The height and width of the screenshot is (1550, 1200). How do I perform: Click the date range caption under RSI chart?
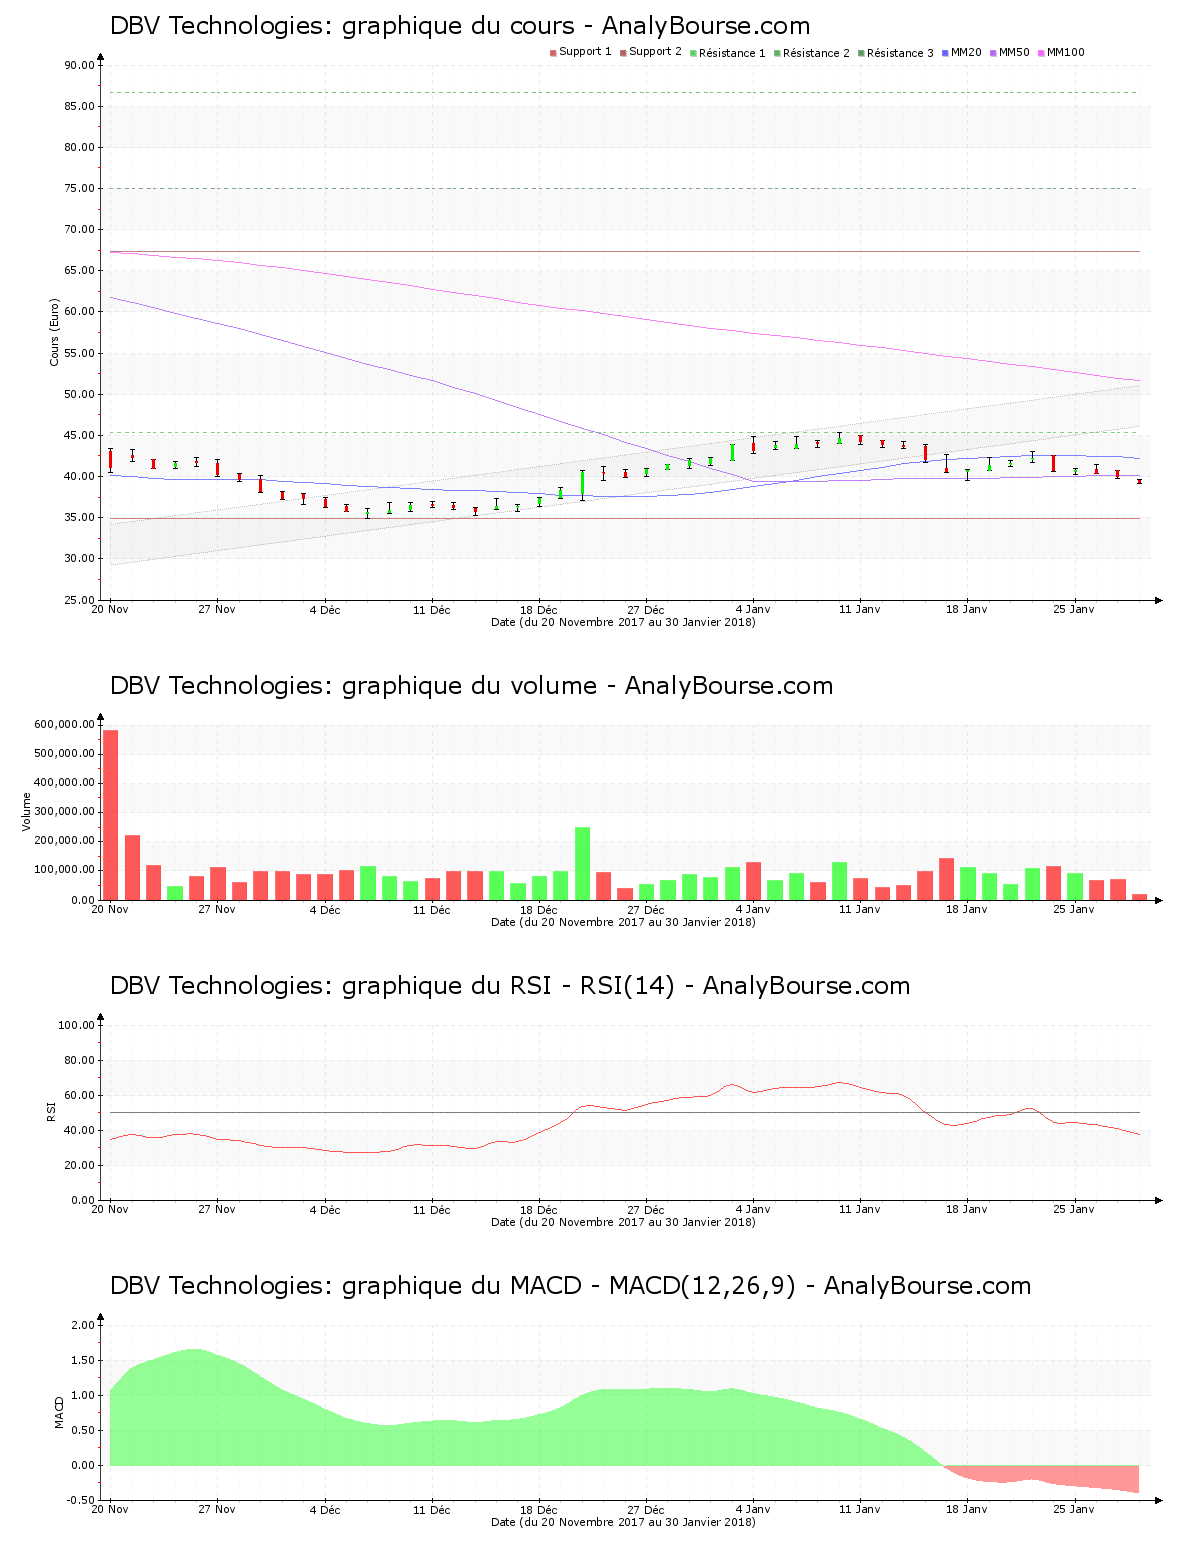[623, 1222]
